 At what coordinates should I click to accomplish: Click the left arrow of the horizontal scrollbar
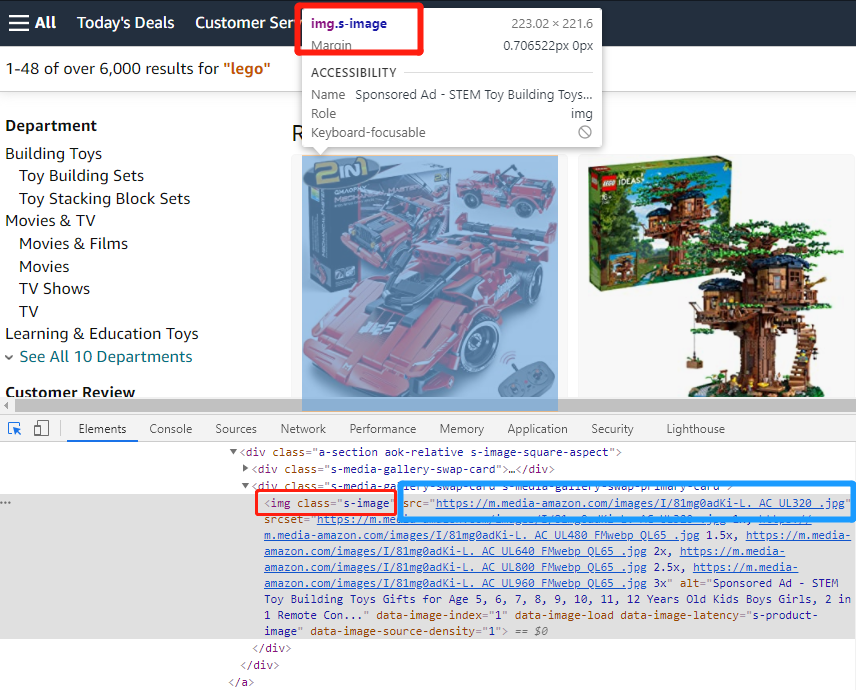[x=6, y=405]
